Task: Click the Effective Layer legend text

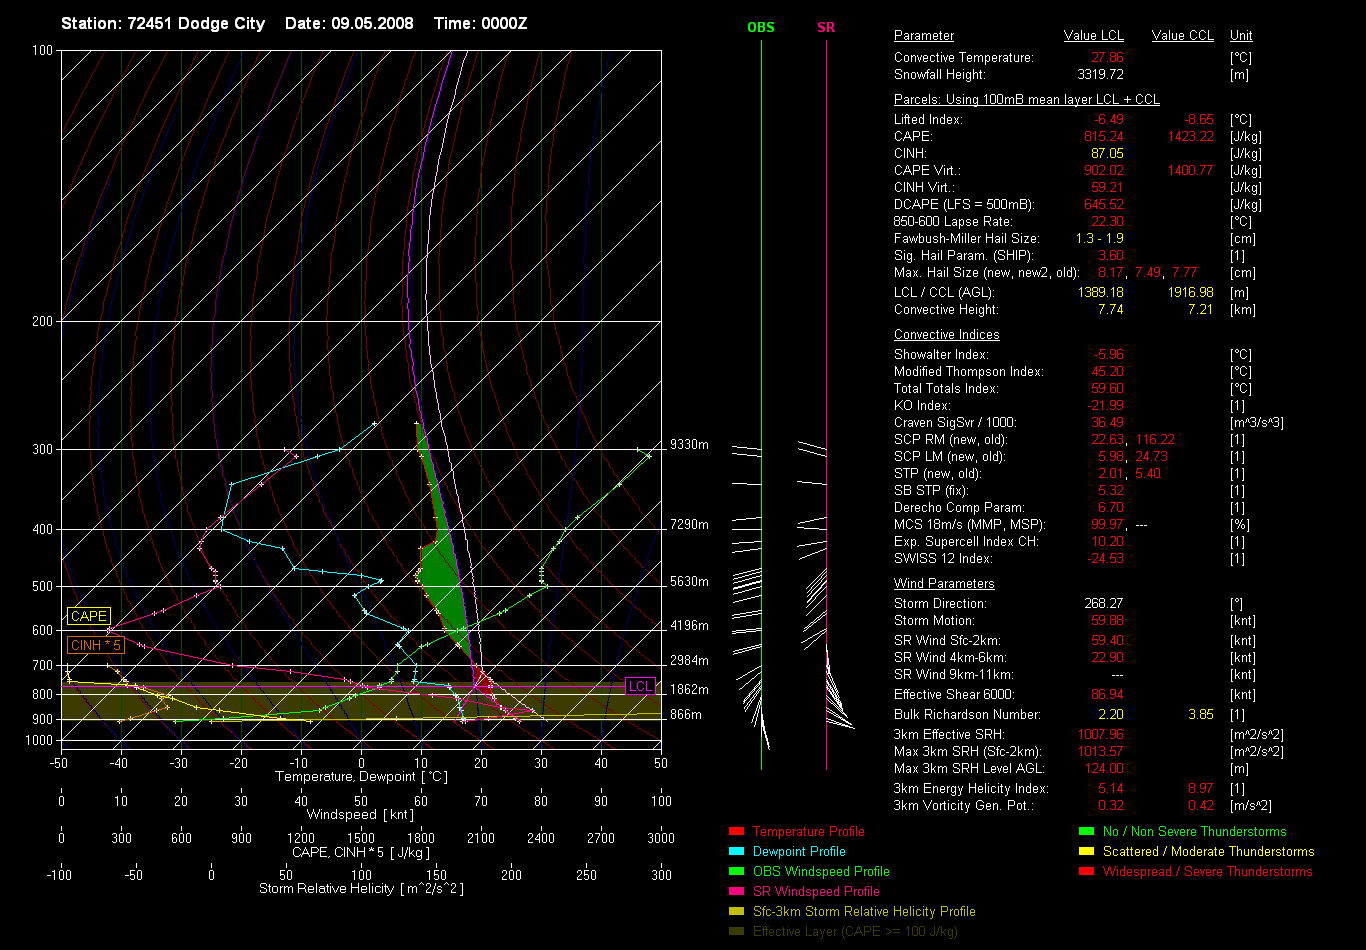Action: [x=855, y=932]
